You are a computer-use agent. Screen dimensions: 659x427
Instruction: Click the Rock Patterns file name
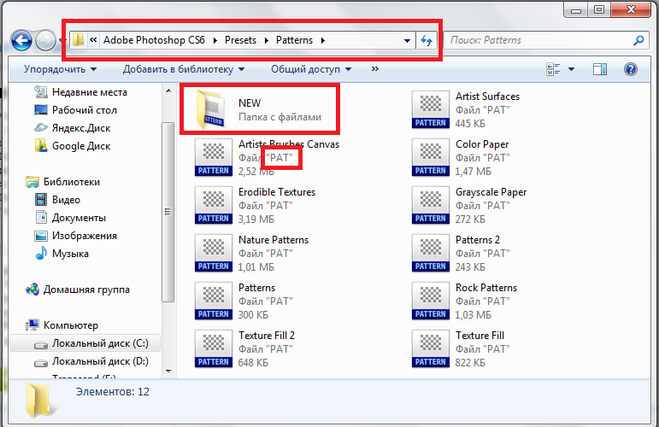pos(486,288)
